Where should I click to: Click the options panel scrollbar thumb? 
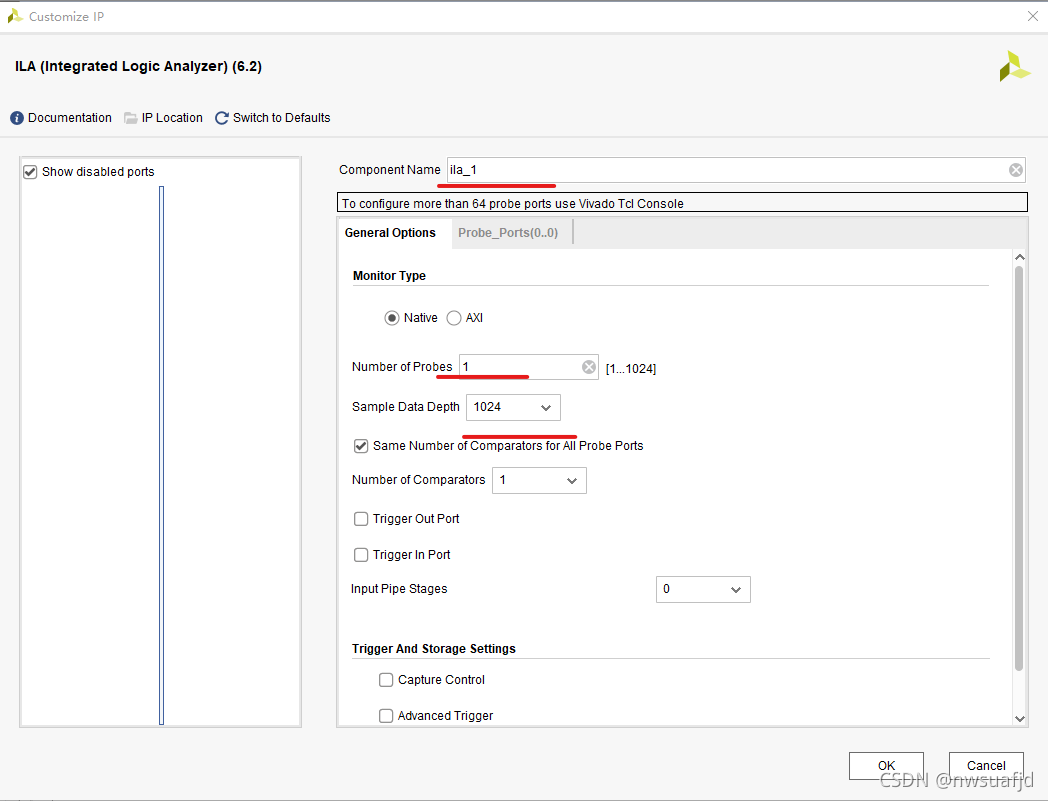[1019, 468]
